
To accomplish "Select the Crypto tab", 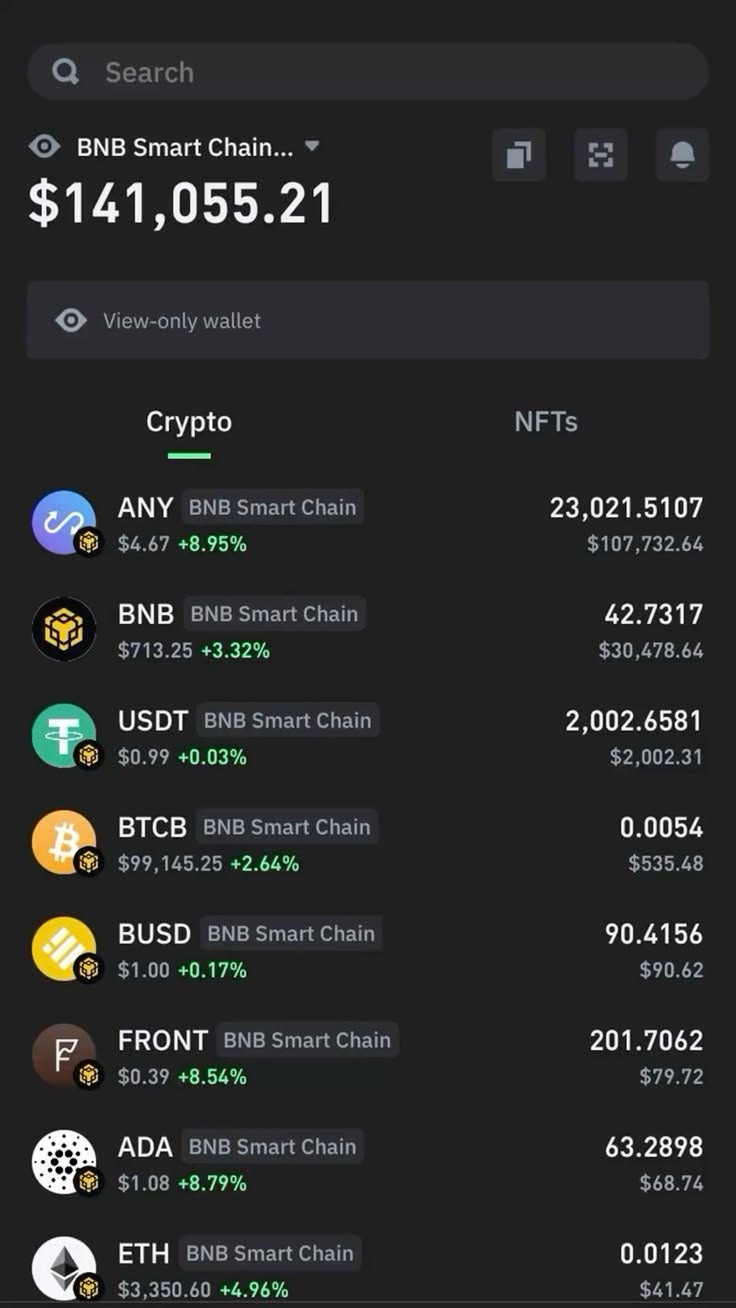I will [x=189, y=422].
